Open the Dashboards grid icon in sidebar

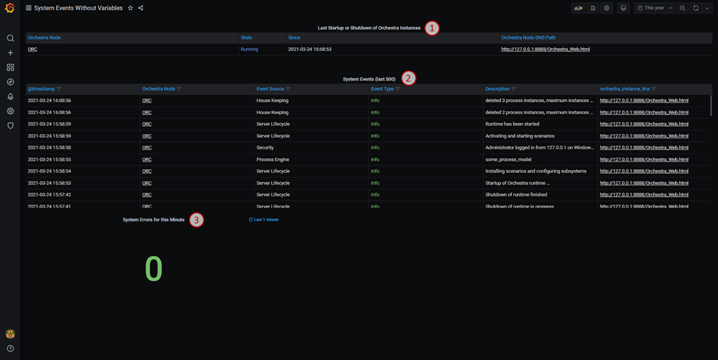tap(10, 67)
